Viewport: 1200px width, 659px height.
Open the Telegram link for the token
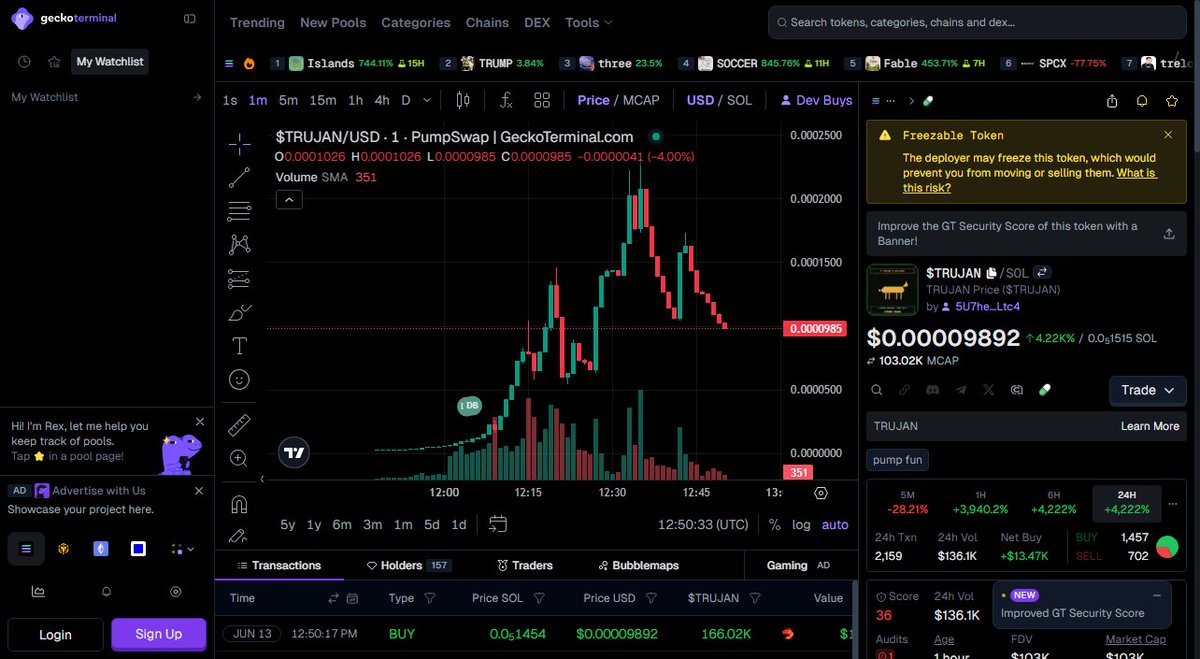(961, 390)
